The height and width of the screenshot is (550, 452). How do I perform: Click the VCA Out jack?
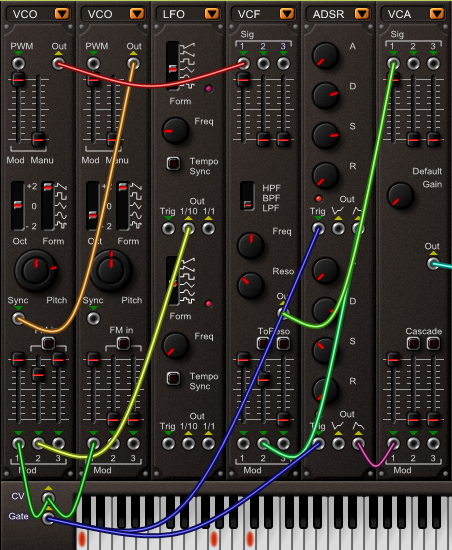[433, 263]
